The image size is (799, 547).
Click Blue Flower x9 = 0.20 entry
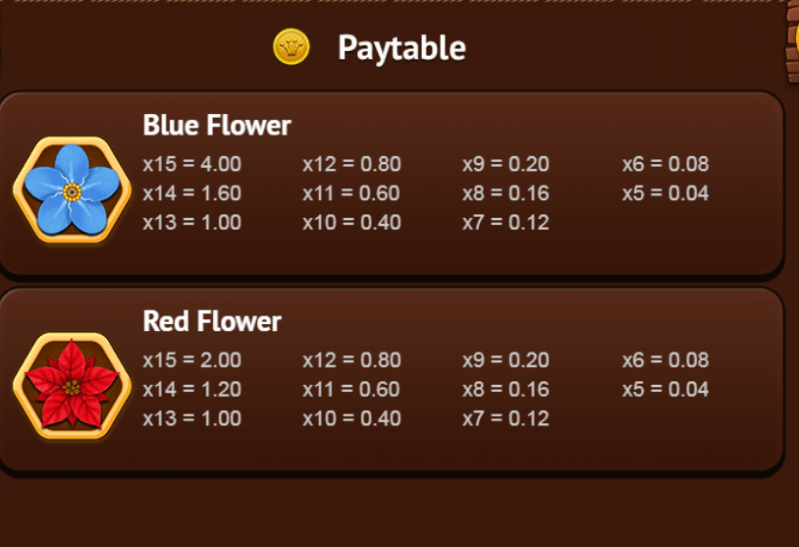(x=505, y=164)
